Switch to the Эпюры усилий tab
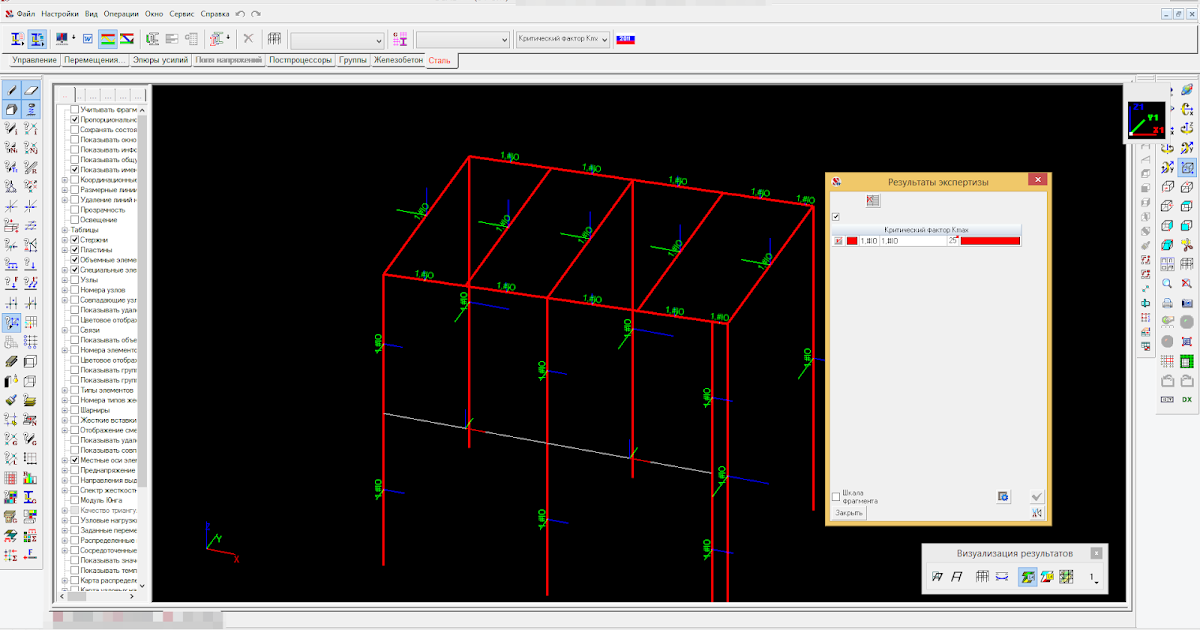1200x630 pixels. pos(161,61)
